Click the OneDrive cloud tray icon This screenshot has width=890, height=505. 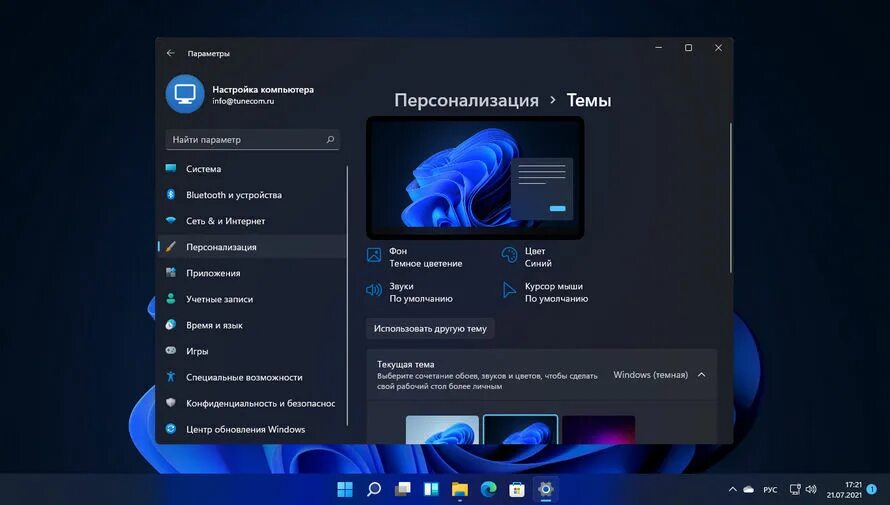[x=749, y=489]
